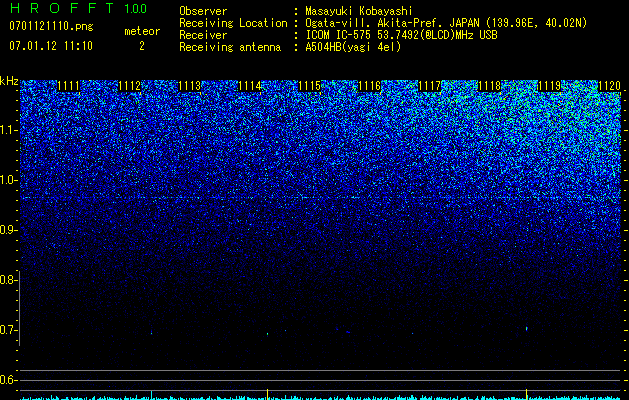This screenshot has height=400, width=629.
Task: Click the bright meteor echo dot near 1119
Action: click(x=527, y=329)
